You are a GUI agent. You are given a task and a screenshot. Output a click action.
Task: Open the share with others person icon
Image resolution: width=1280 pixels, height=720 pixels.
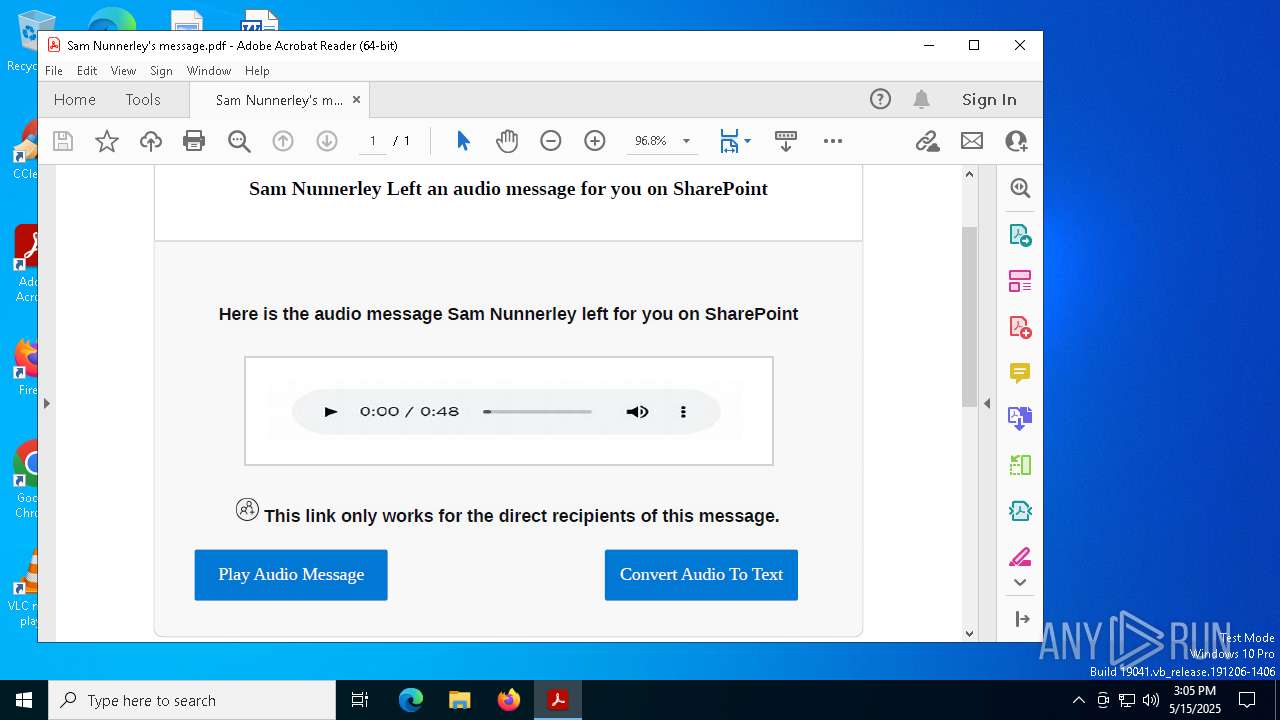coord(1016,141)
